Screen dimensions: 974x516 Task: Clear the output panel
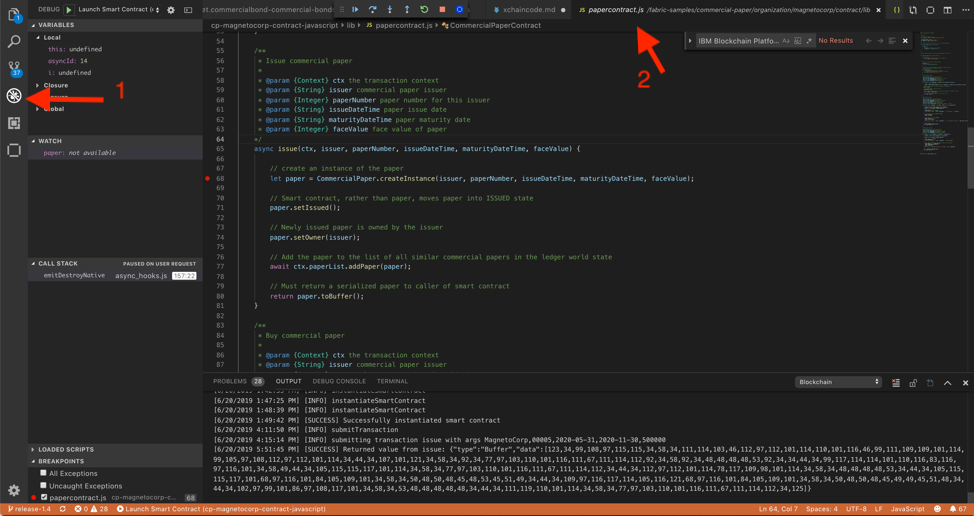(896, 382)
